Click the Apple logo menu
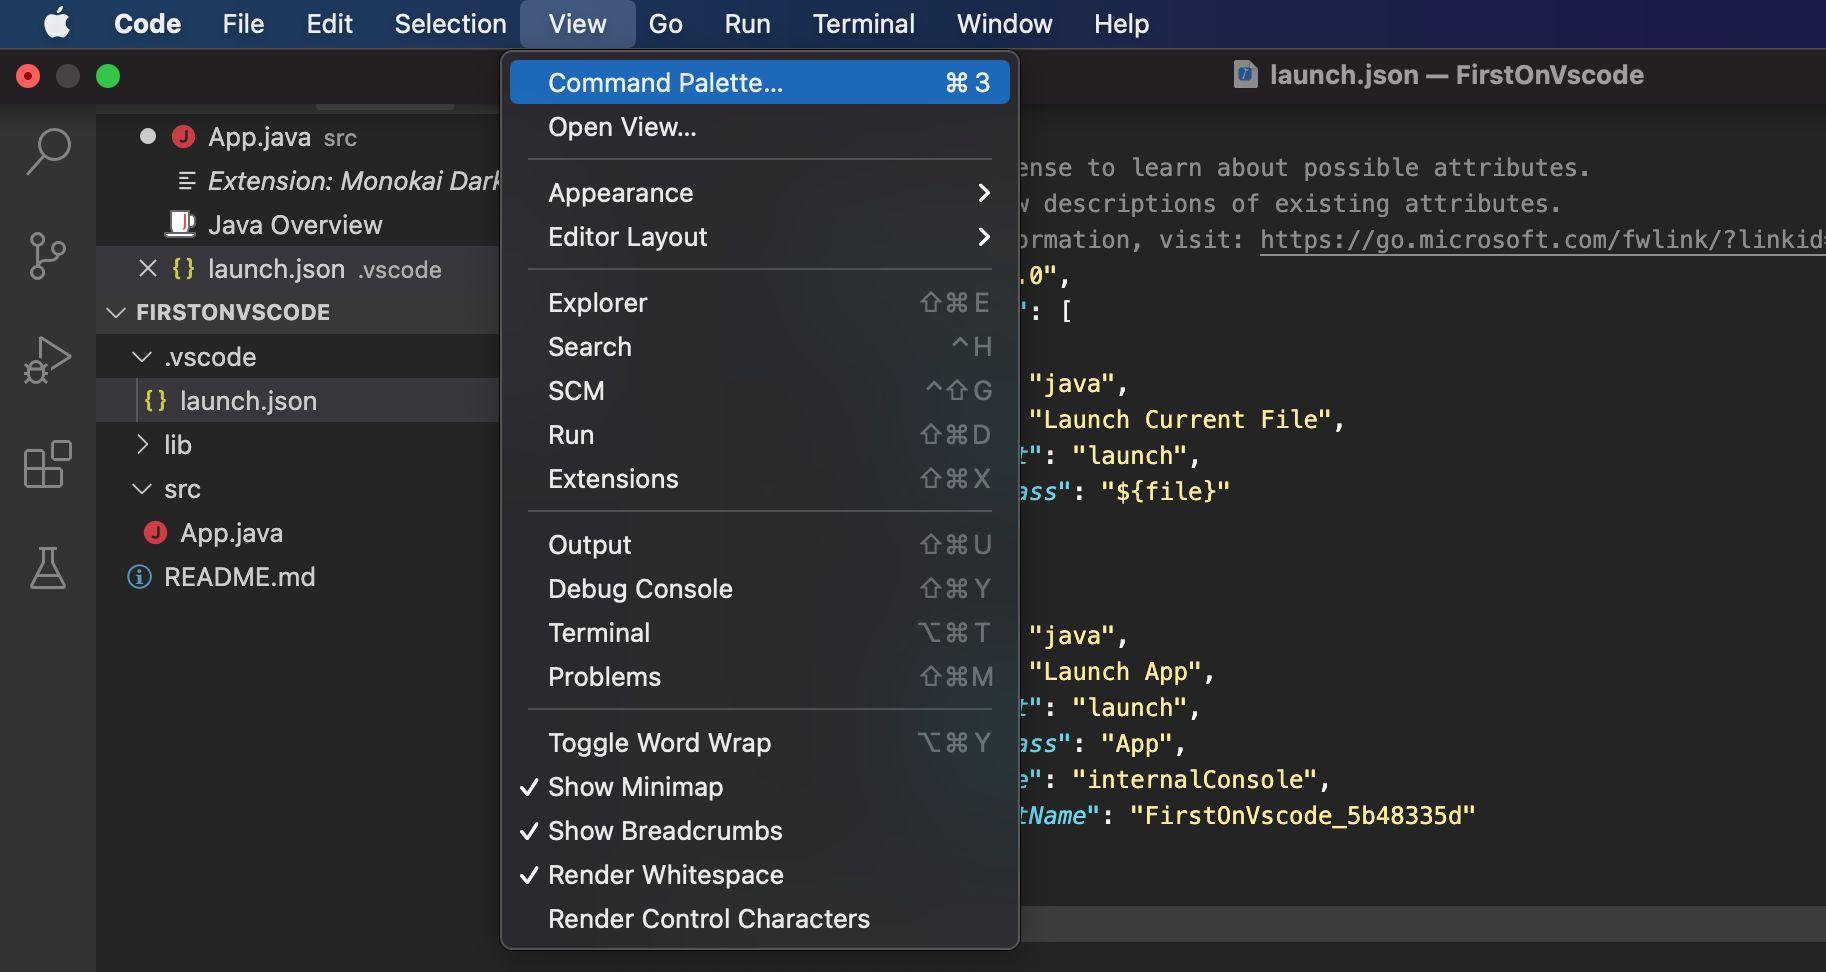The width and height of the screenshot is (1826, 972). [x=57, y=24]
